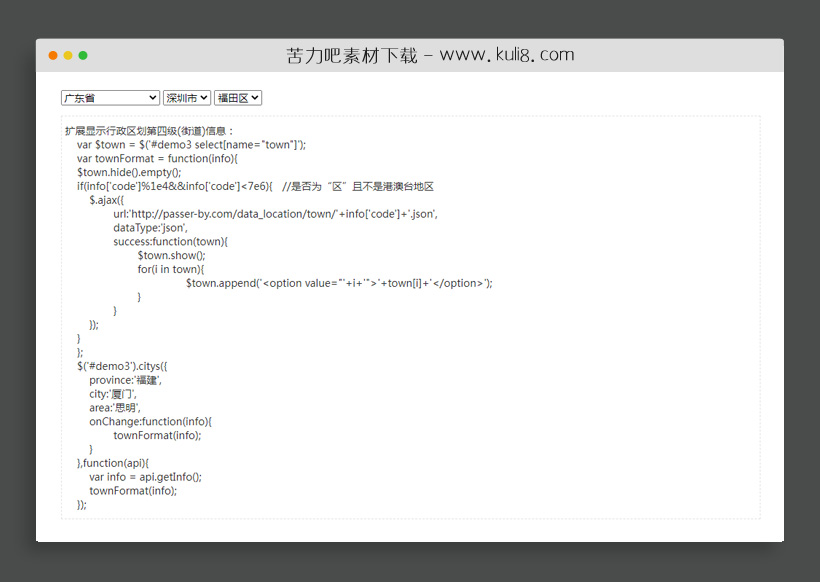Open the 福田区 district dropdown
This screenshot has height=582, width=820.
238,98
